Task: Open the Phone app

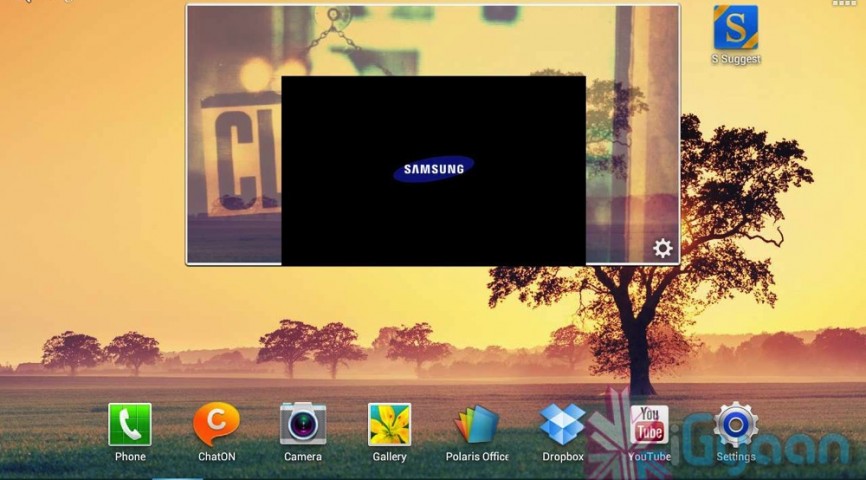Action: (x=130, y=424)
